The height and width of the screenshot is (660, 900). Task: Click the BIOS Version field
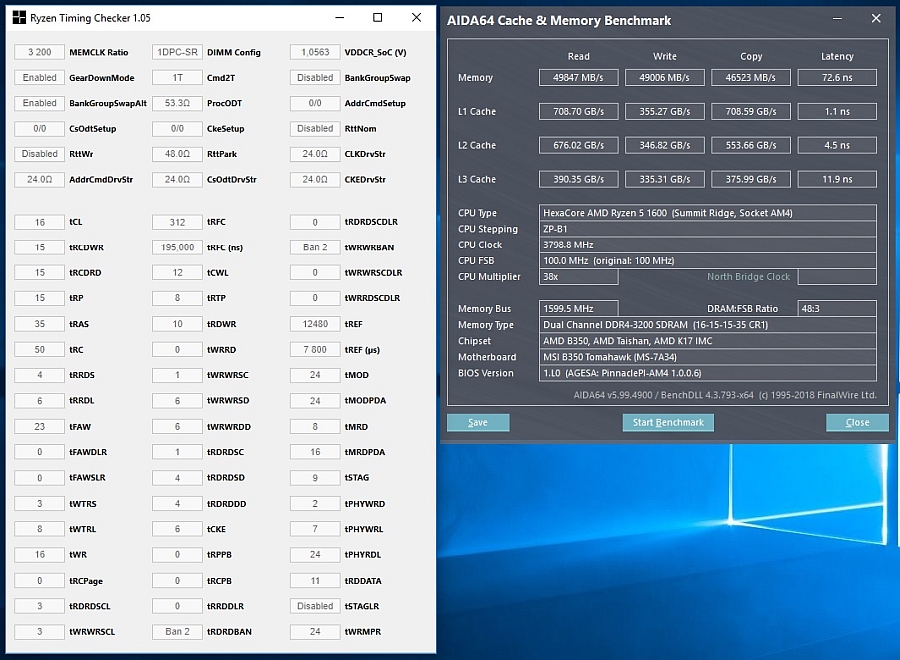tap(708, 373)
